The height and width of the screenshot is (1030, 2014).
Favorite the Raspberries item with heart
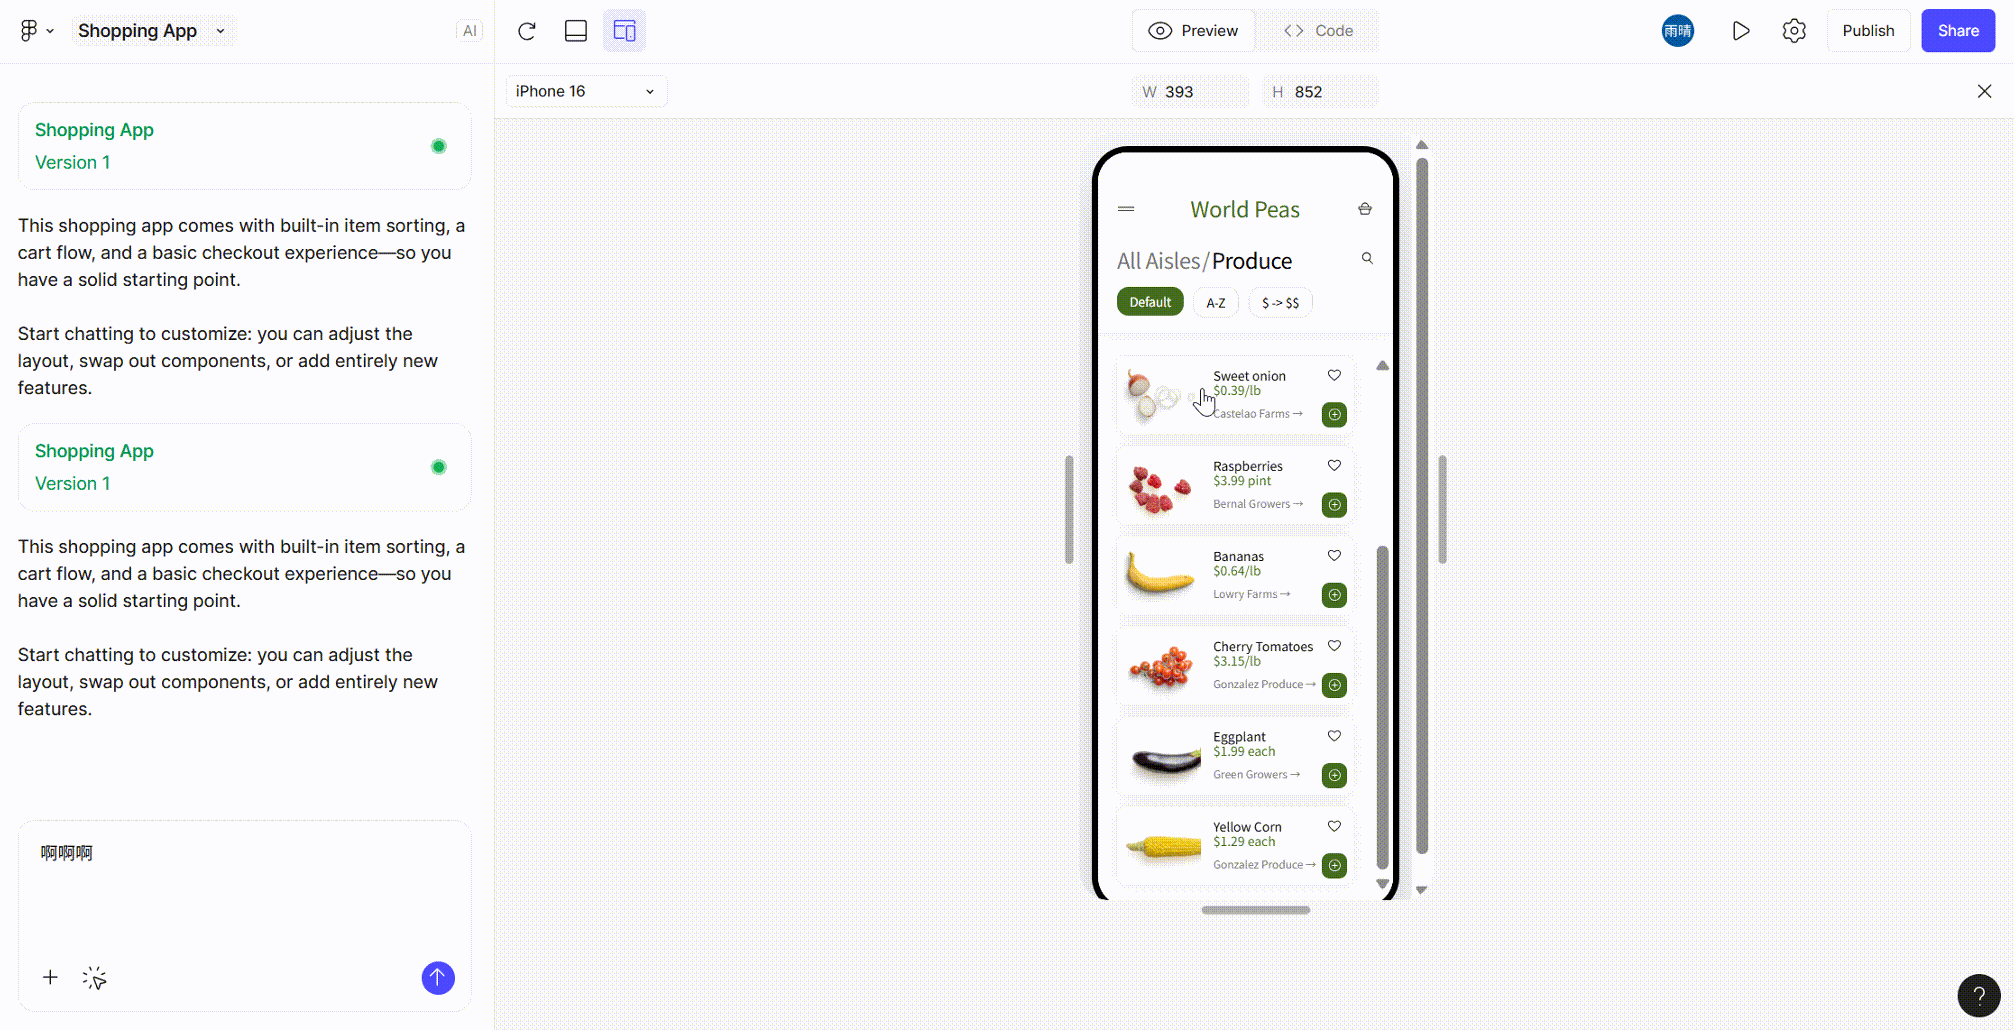tap(1334, 465)
